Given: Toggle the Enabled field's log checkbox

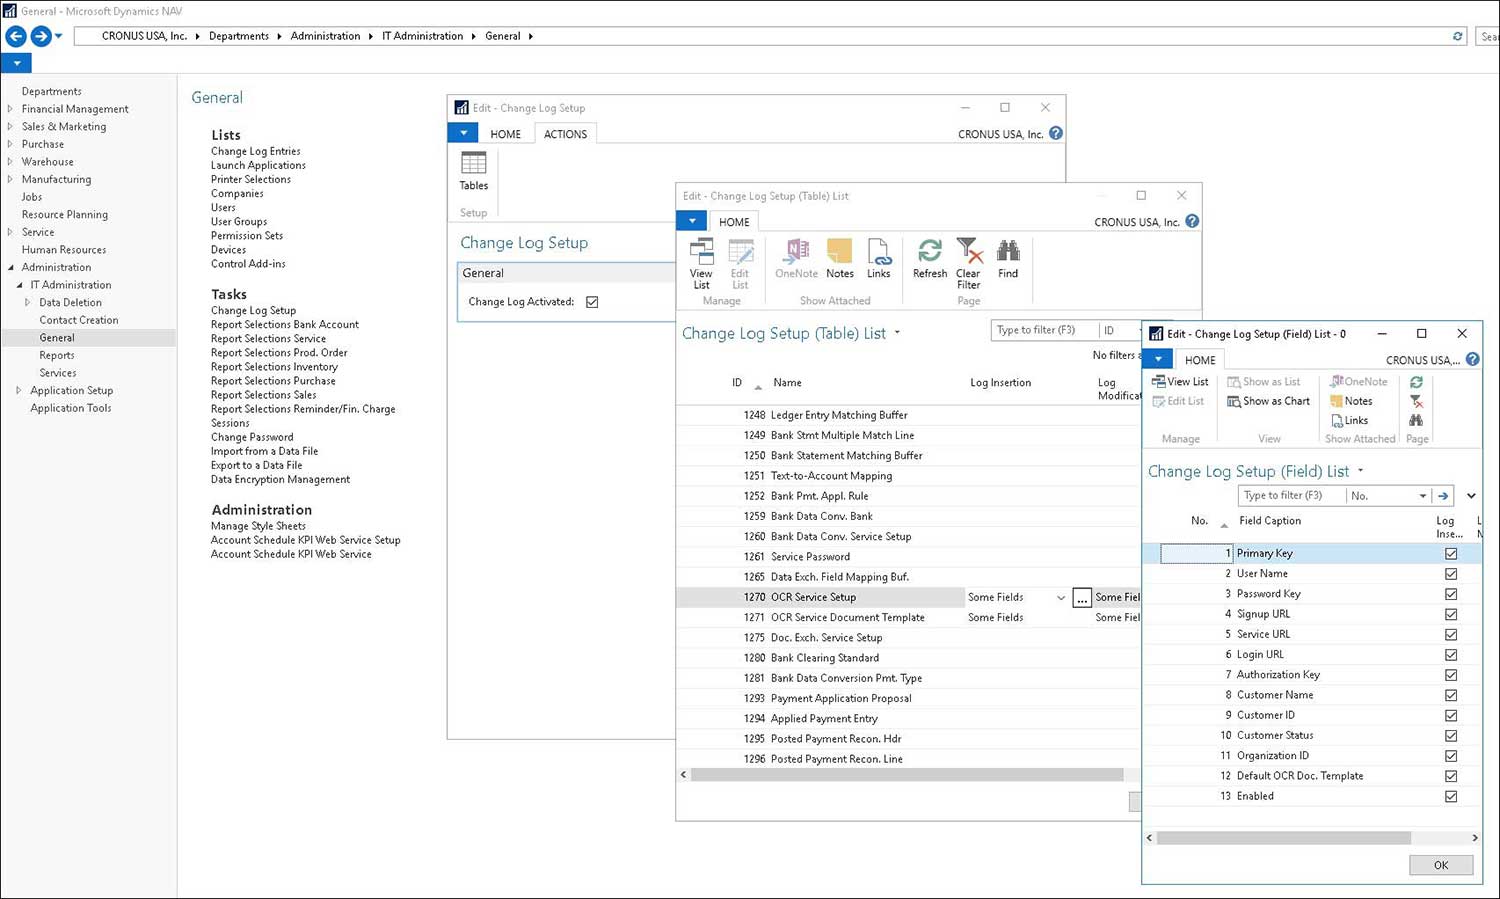Looking at the screenshot, I should 1451,796.
